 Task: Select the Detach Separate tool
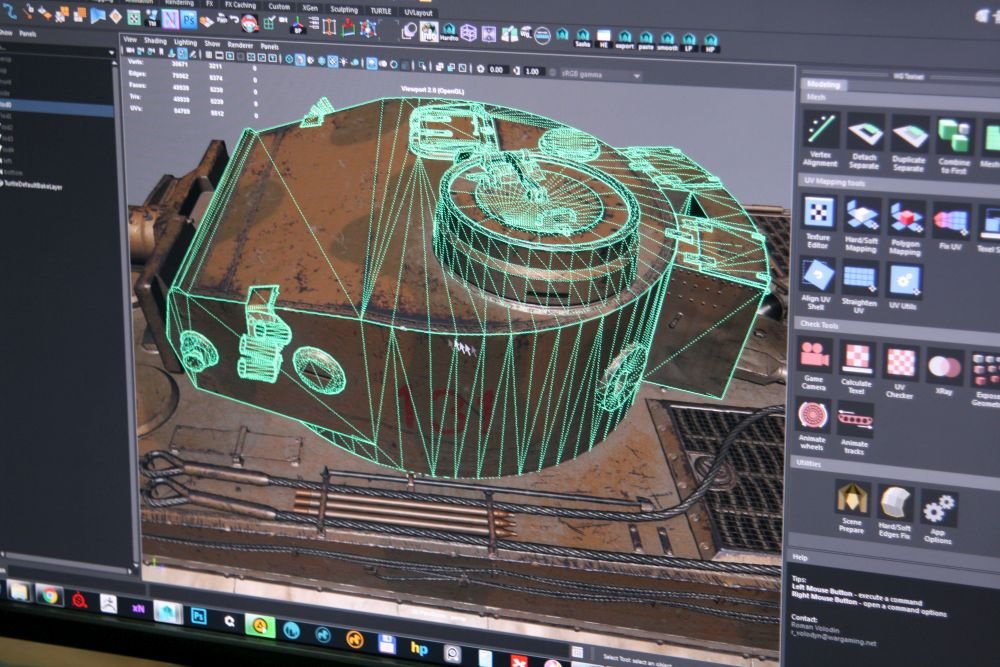pyautogui.click(x=865, y=132)
